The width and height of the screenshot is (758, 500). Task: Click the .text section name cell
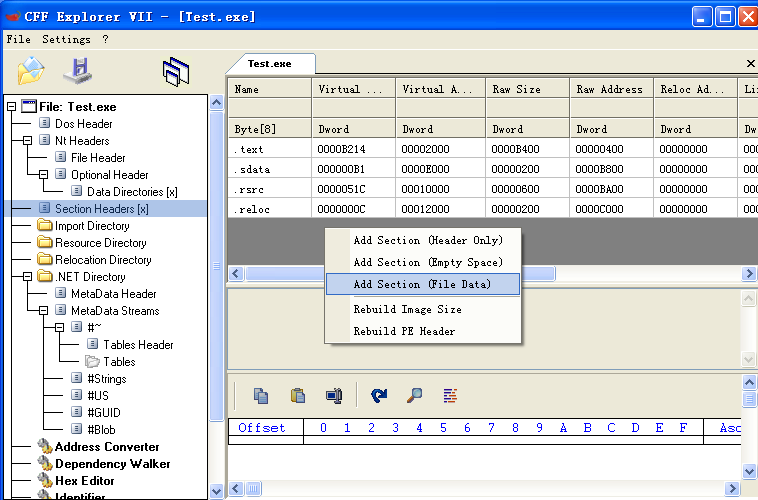(270, 149)
